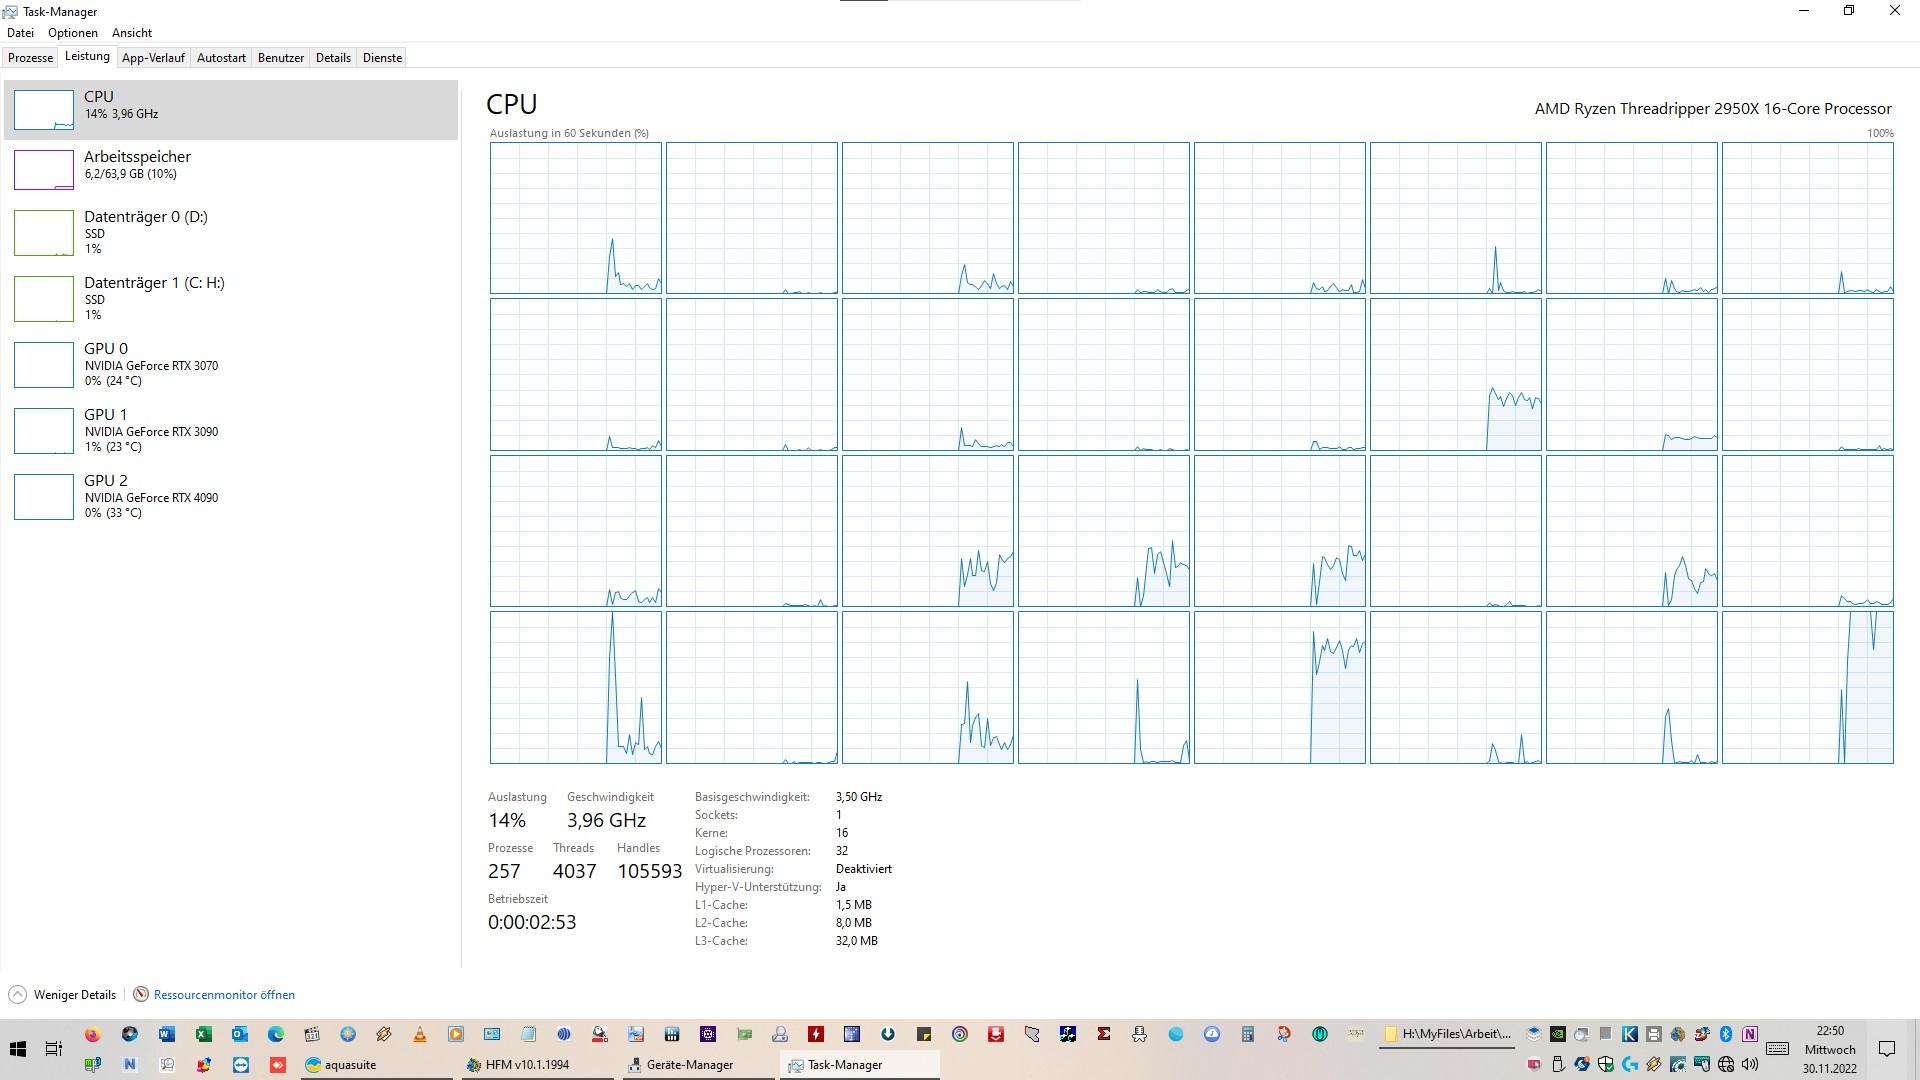Switch to the Geräte-Manager window
Viewport: 1920px width, 1080px height.
tap(699, 1065)
